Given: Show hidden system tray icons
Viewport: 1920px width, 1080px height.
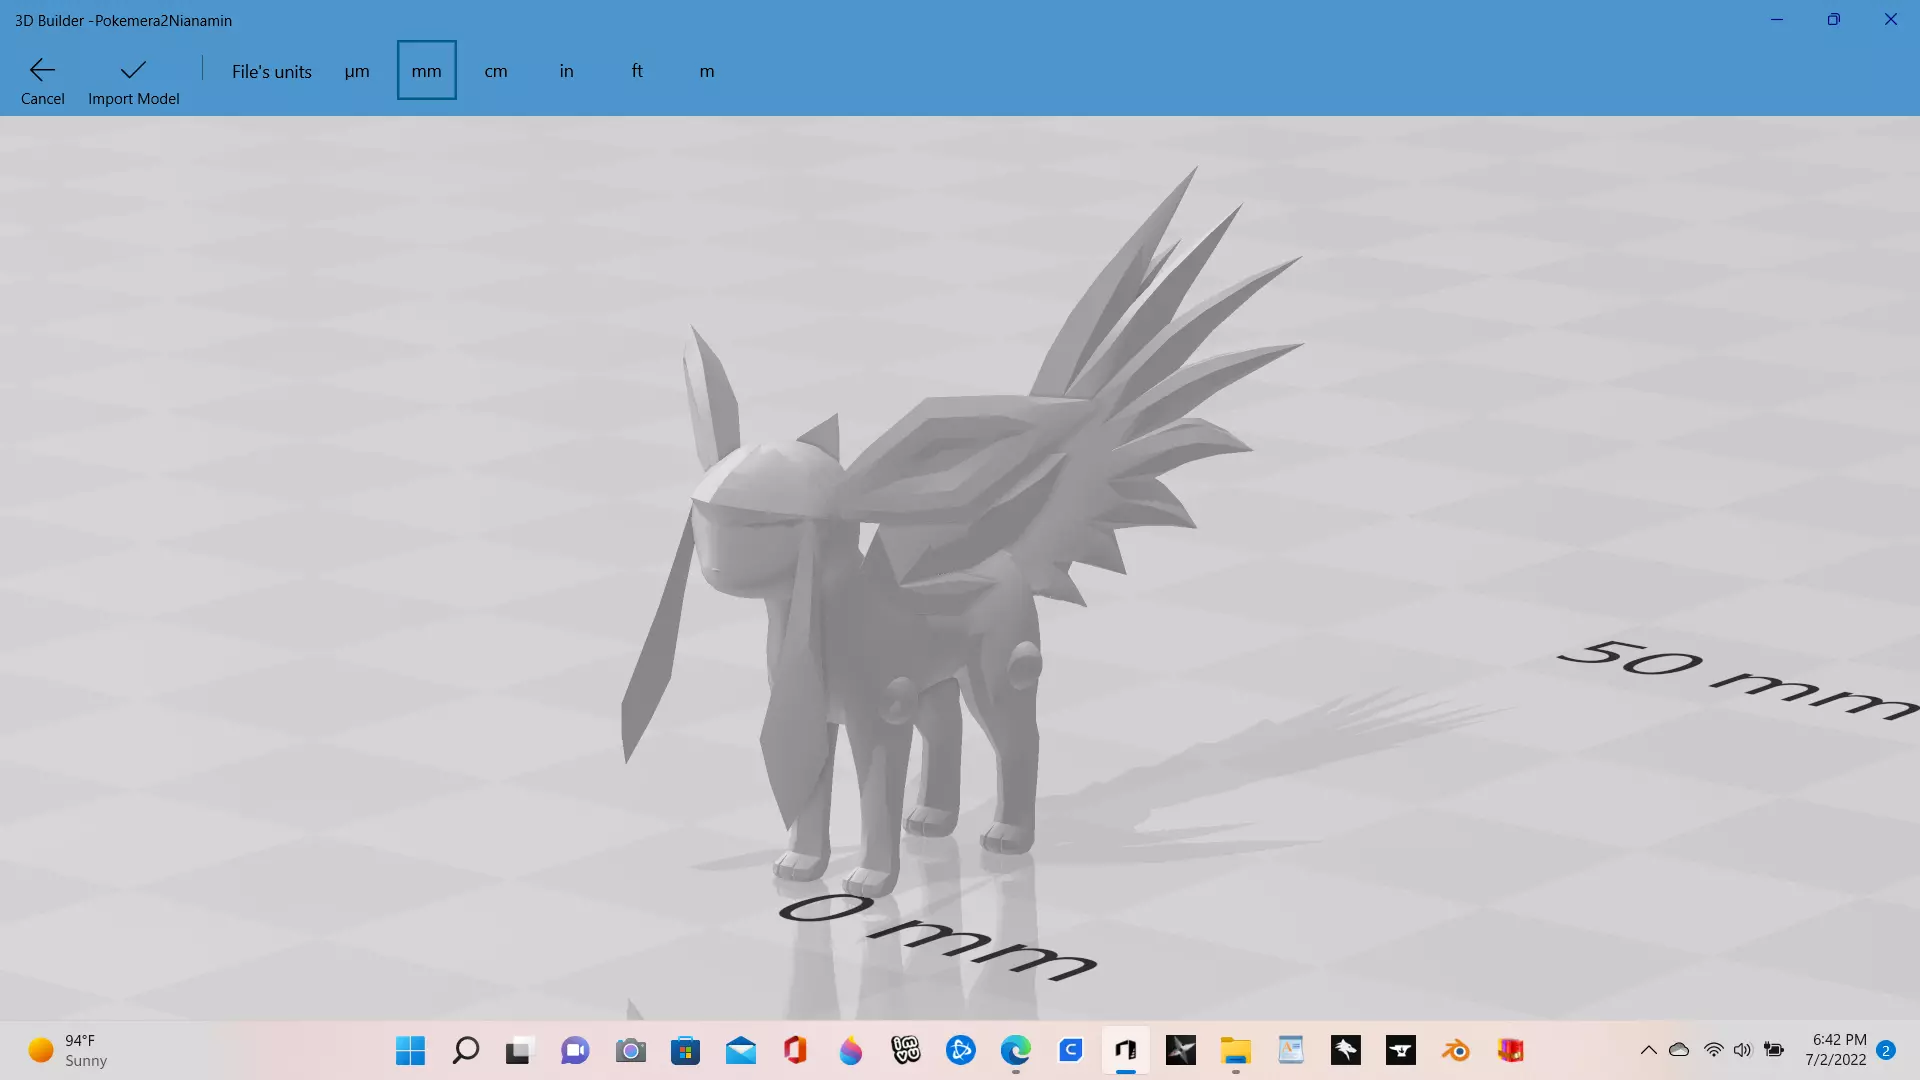Looking at the screenshot, I should coord(1649,1050).
